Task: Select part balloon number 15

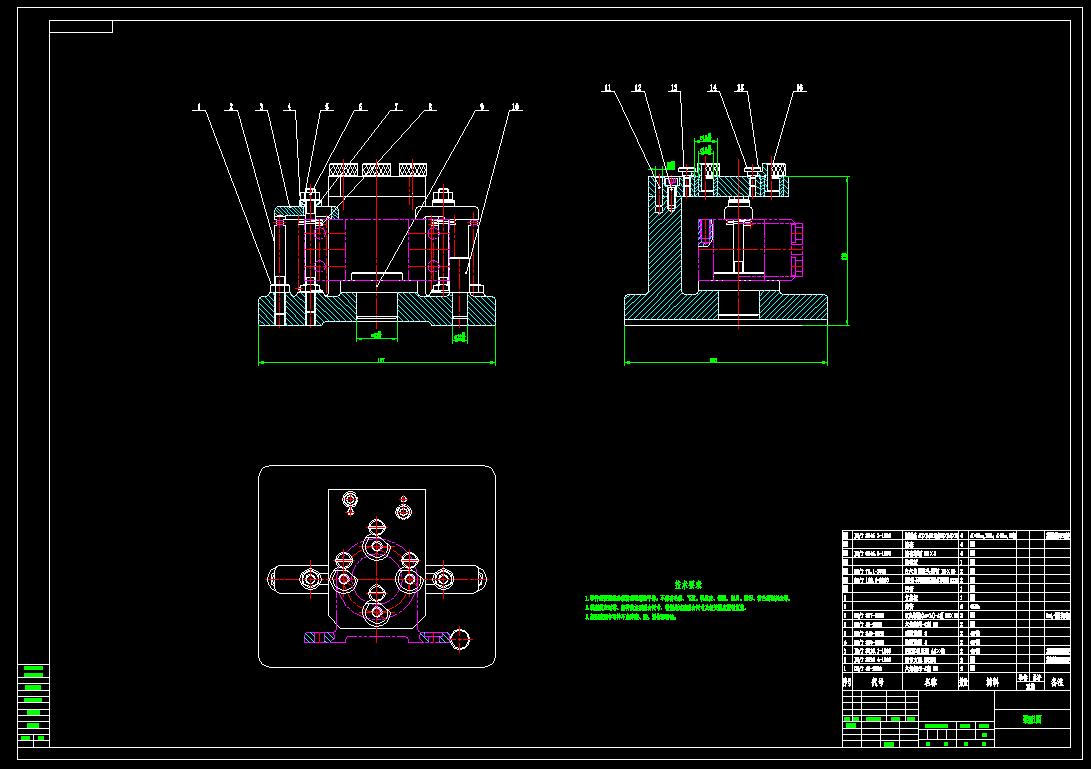Action: 741,88
